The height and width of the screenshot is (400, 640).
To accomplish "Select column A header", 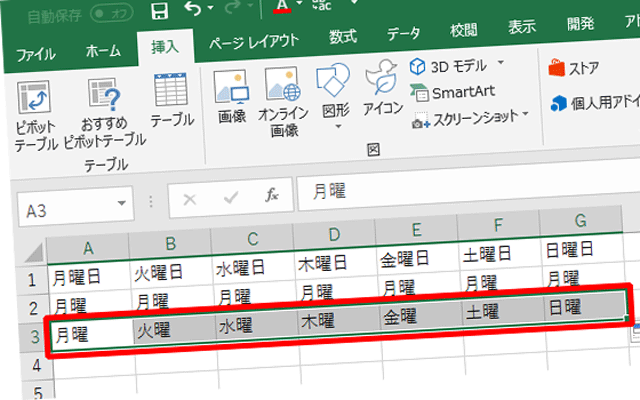I will tap(88, 247).
